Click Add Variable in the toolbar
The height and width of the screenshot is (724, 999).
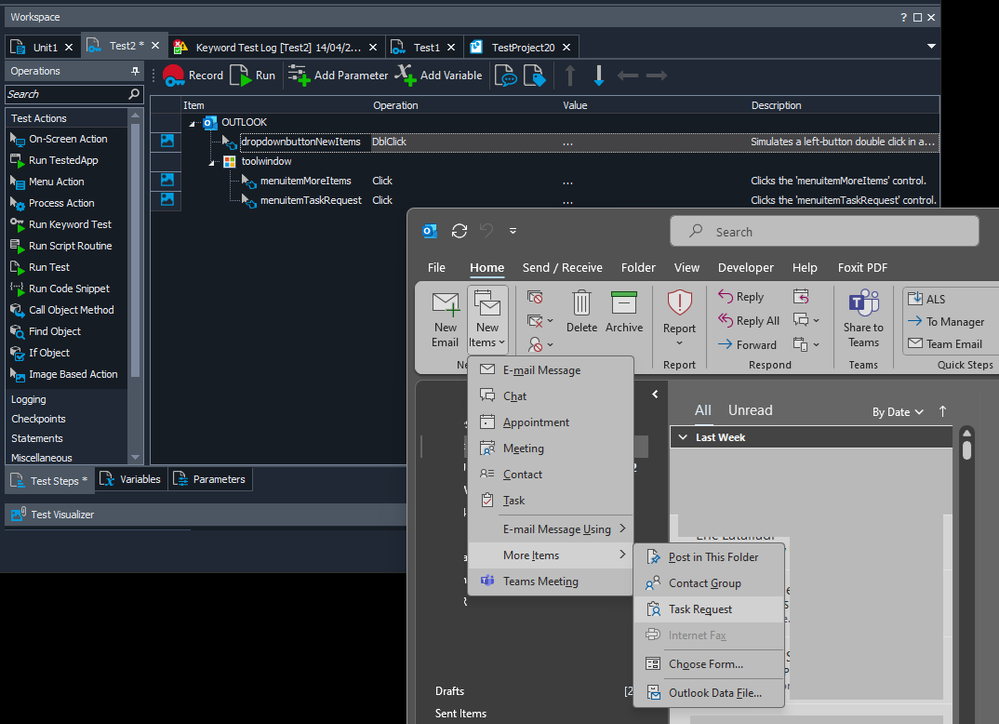(438, 75)
